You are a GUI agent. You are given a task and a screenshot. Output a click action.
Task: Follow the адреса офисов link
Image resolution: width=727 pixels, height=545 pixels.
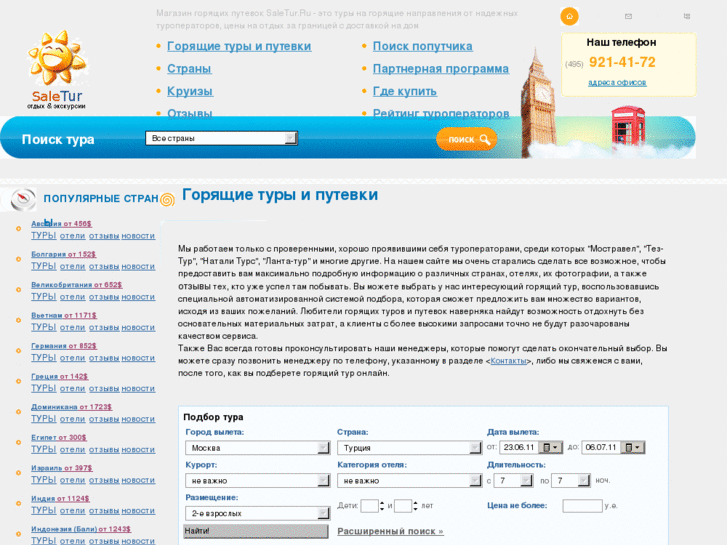coord(617,83)
